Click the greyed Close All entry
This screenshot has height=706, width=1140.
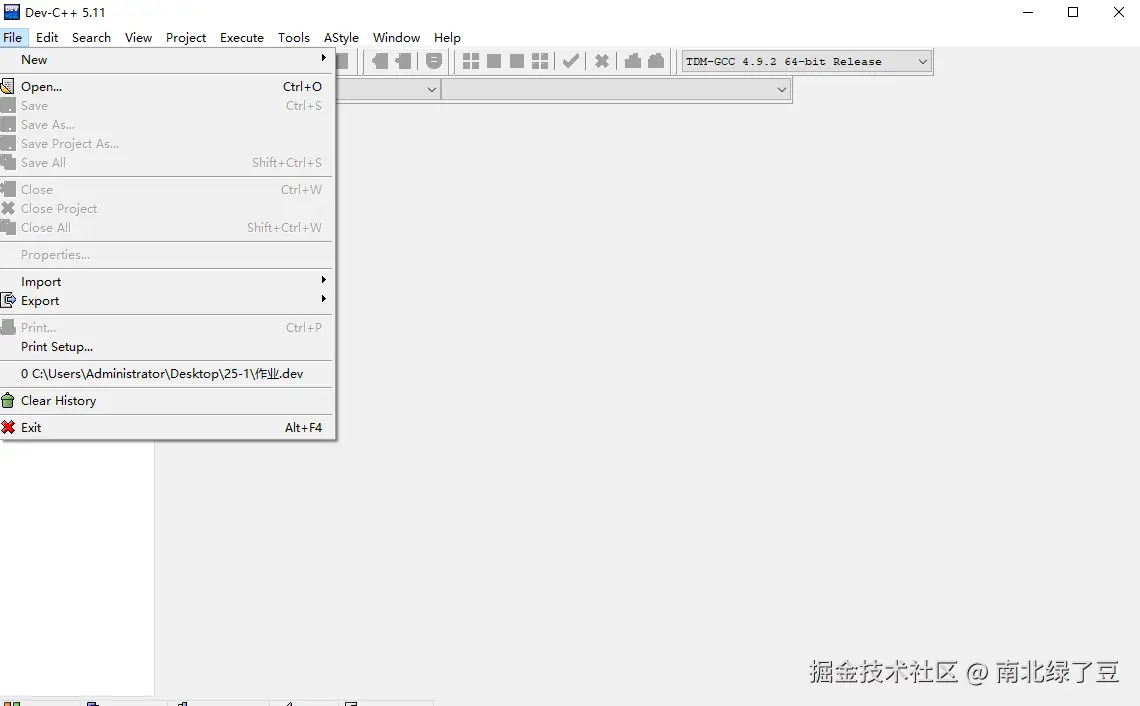(166, 228)
